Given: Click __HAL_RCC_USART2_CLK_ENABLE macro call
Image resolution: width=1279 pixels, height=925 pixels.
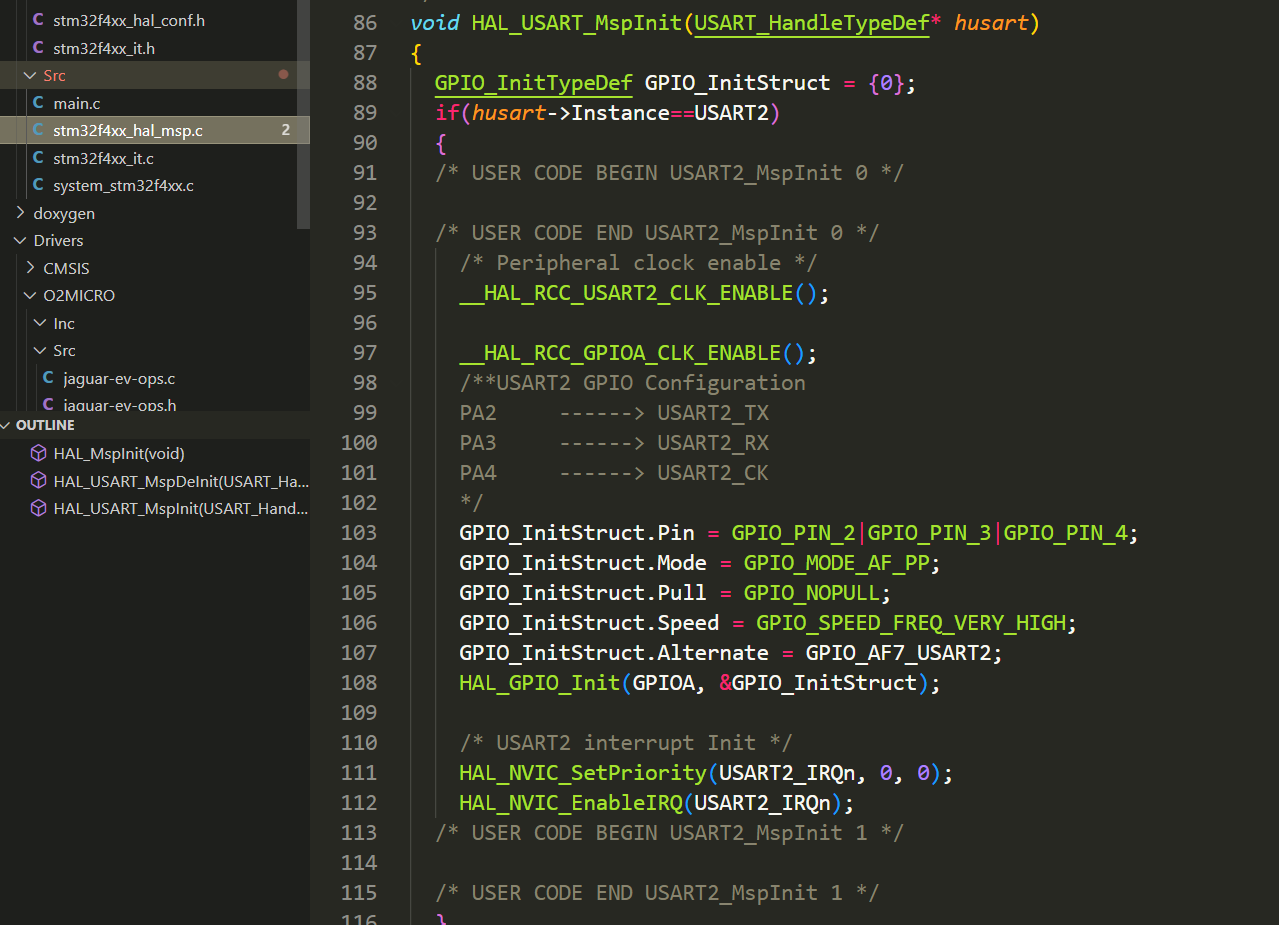Looking at the screenshot, I should pyautogui.click(x=626, y=293).
